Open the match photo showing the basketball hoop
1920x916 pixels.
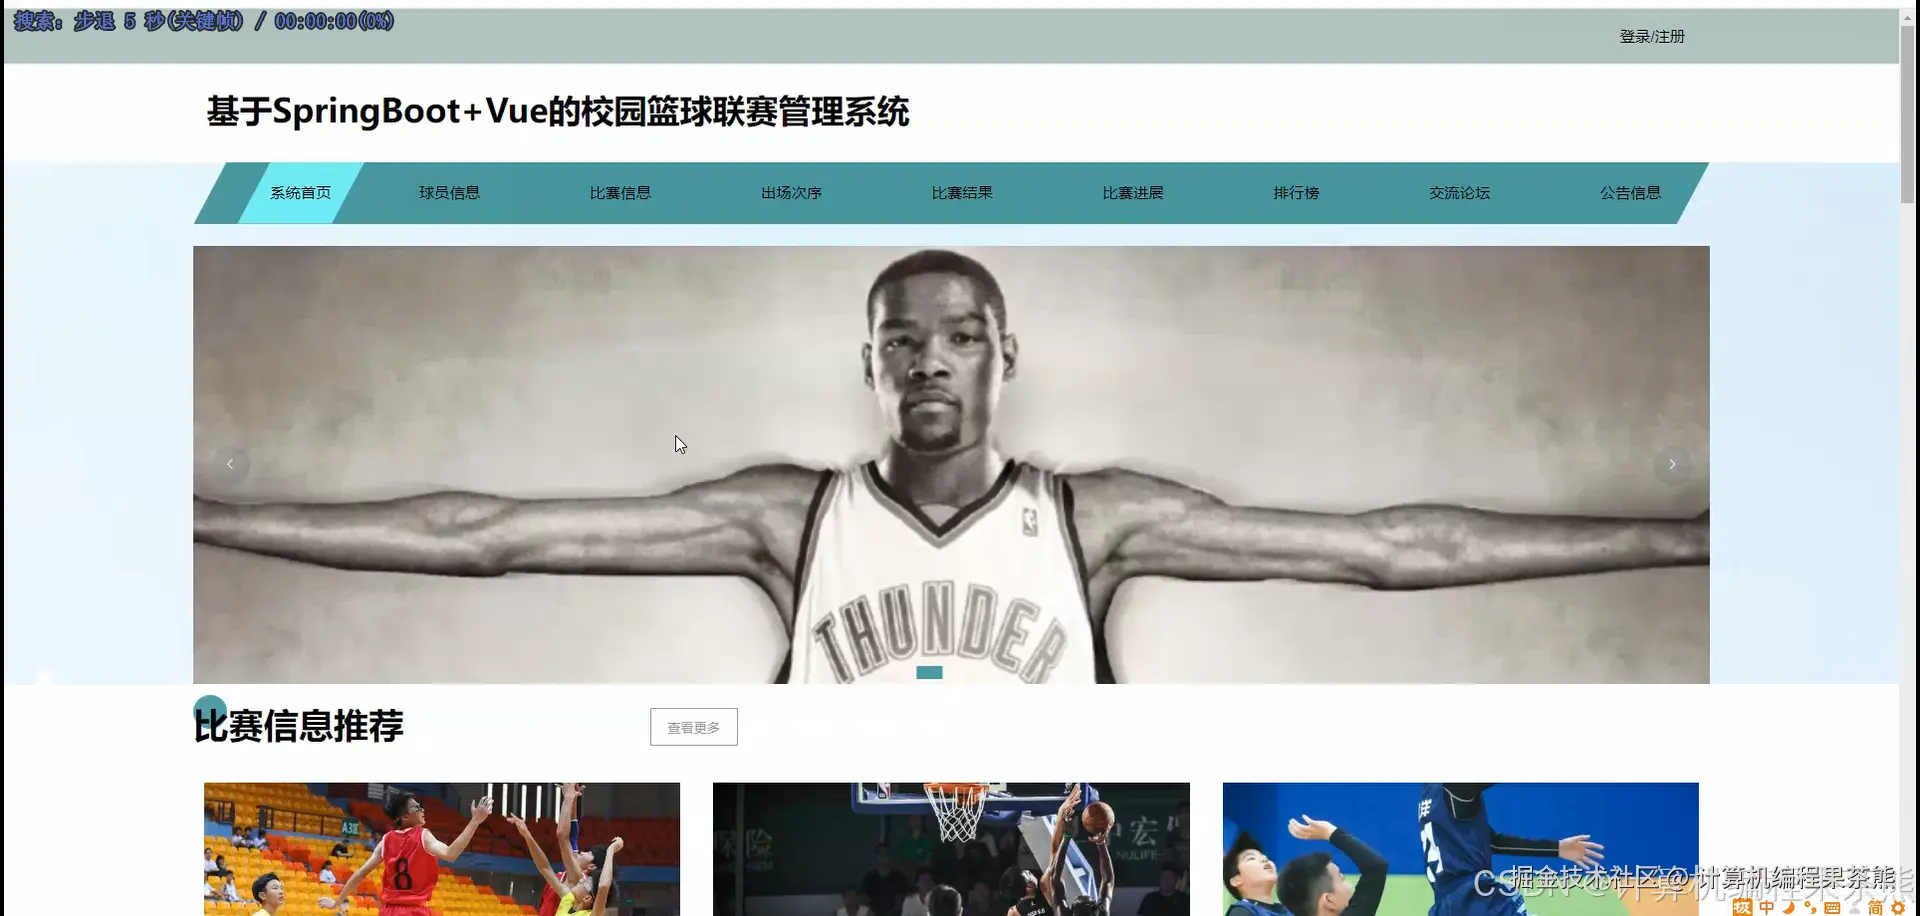click(x=951, y=849)
